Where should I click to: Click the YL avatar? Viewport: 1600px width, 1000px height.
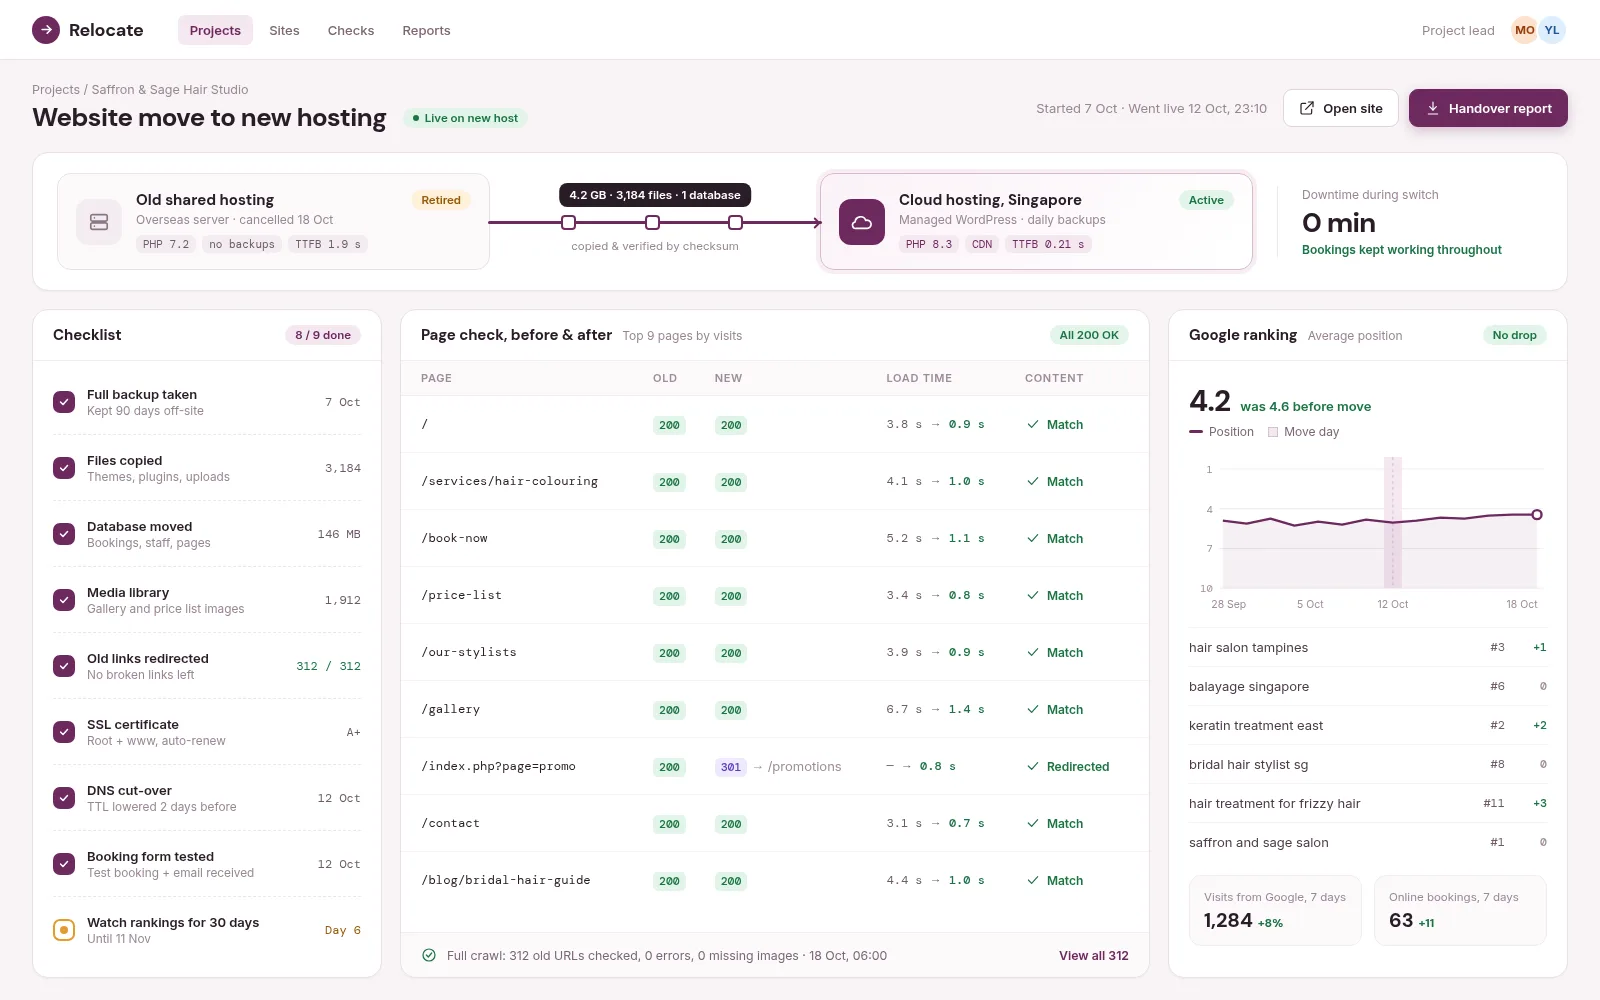(x=1552, y=30)
